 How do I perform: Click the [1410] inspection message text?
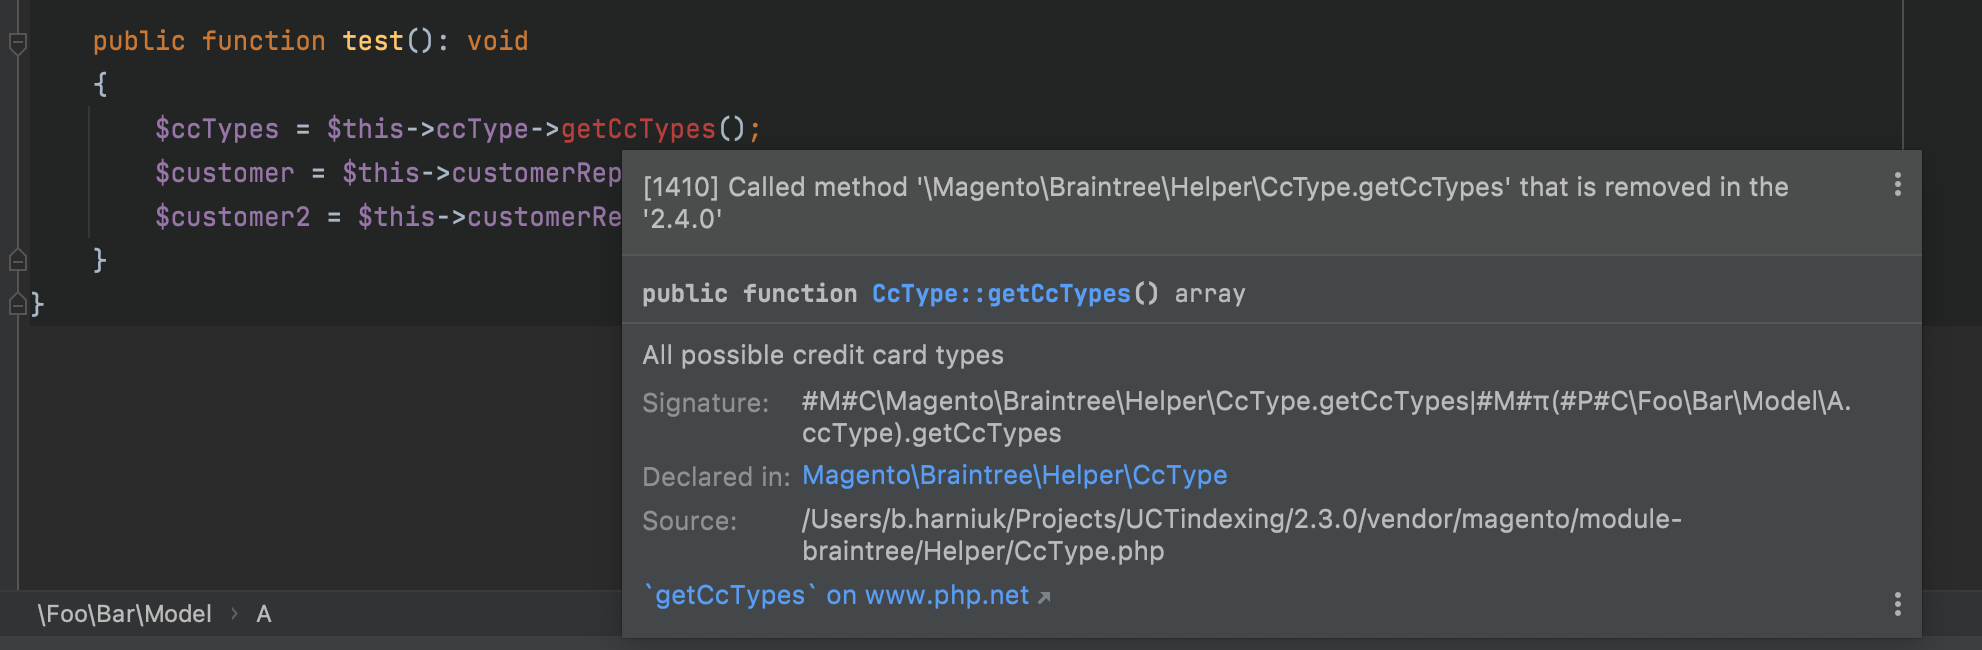tap(1215, 203)
